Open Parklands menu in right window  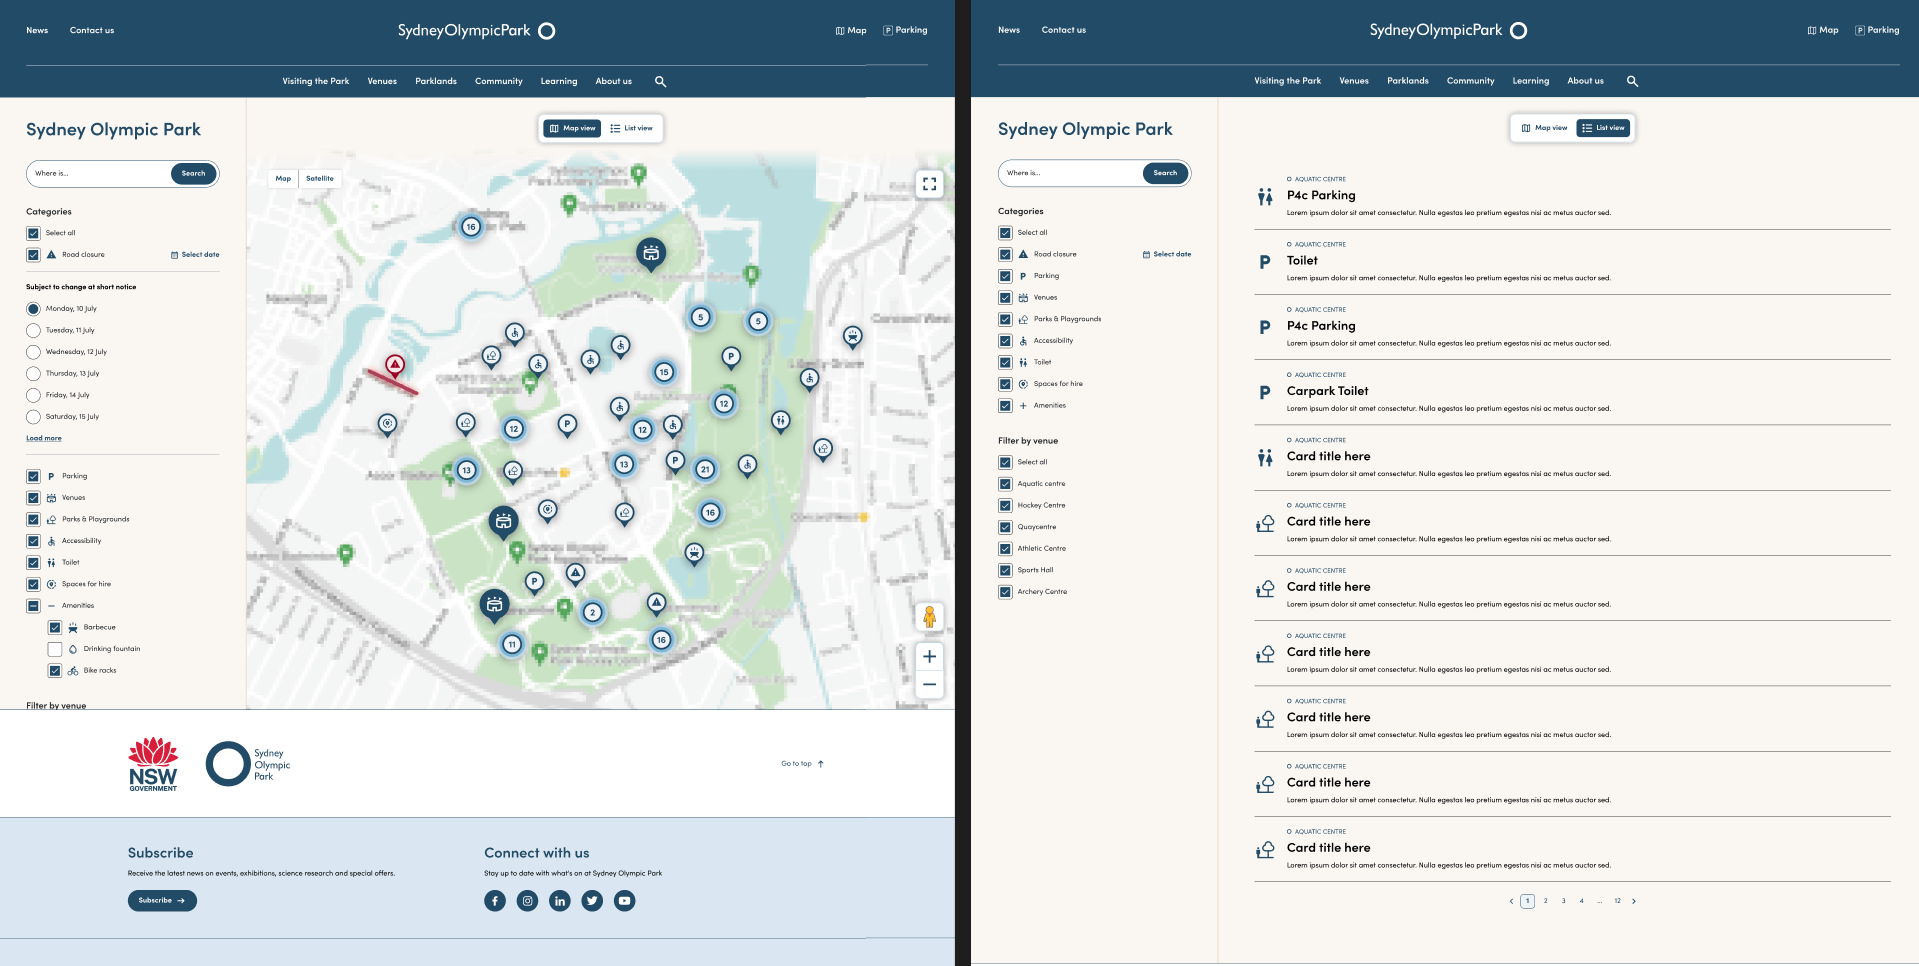click(x=1408, y=81)
